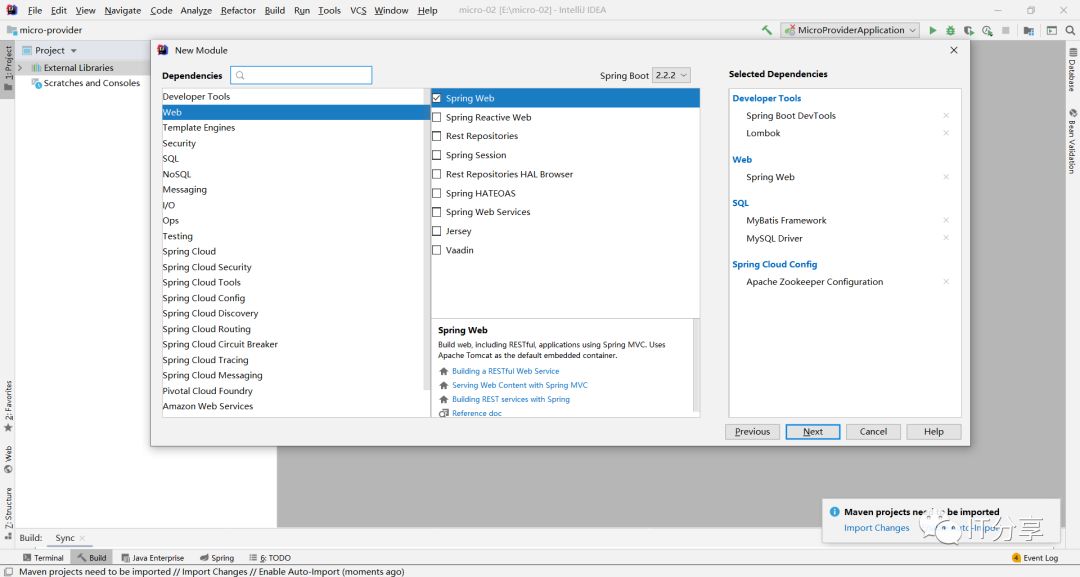1080x577 pixels.
Task: Enable the Spring HATEOAS checkbox
Action: pos(437,193)
